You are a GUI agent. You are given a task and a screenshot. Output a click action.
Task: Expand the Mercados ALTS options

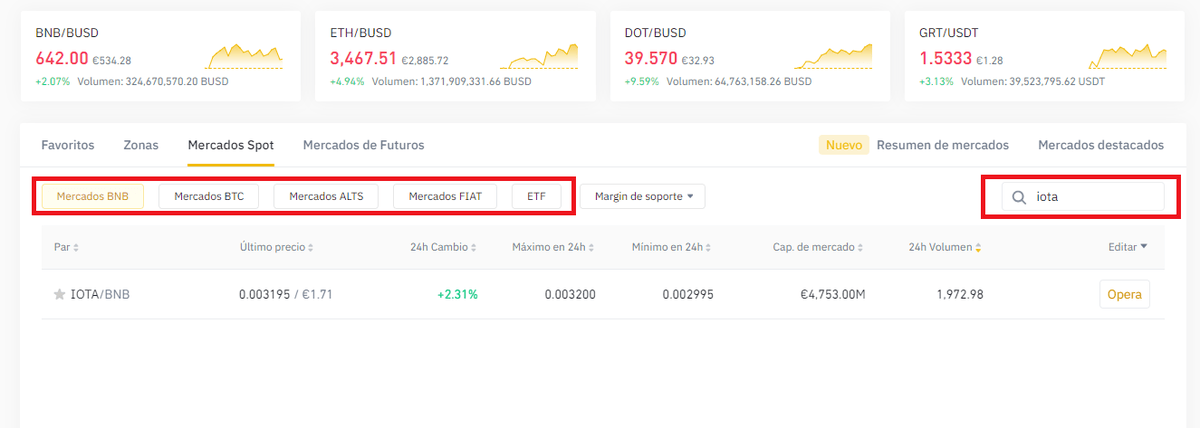tap(326, 196)
